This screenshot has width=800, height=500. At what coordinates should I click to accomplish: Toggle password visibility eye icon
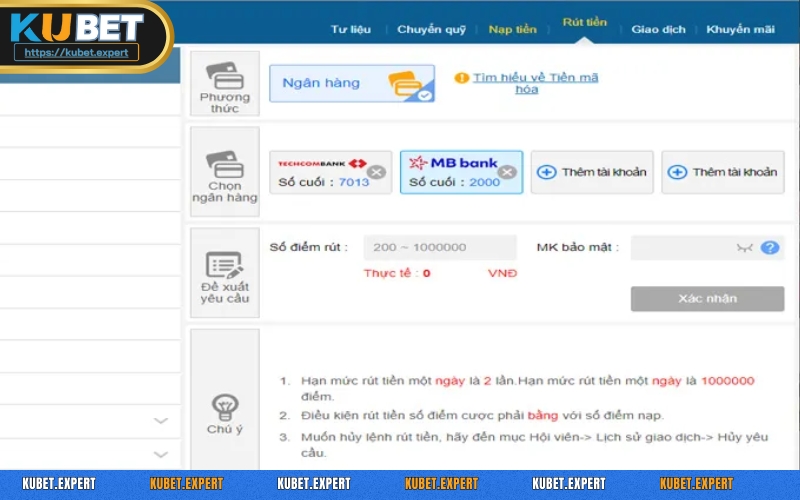pyautogui.click(x=743, y=248)
